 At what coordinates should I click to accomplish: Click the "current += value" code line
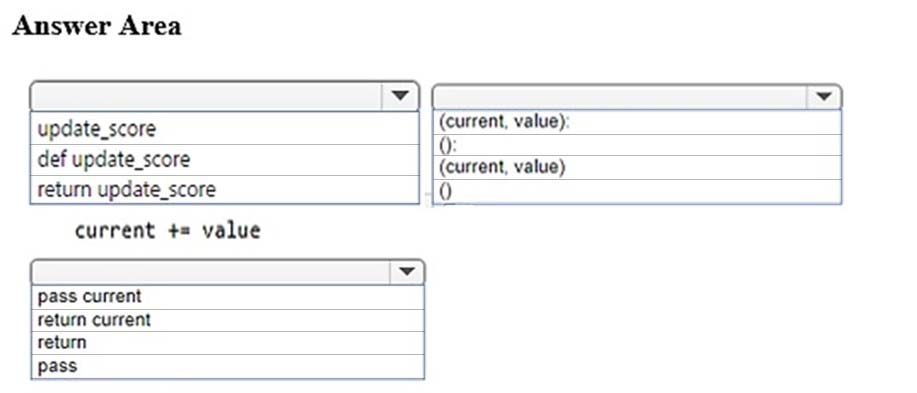(168, 230)
